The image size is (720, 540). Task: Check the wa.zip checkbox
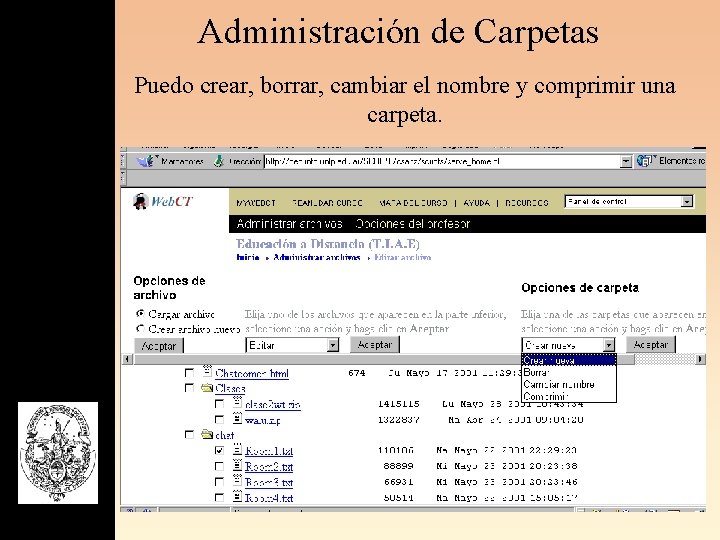pyautogui.click(x=219, y=420)
